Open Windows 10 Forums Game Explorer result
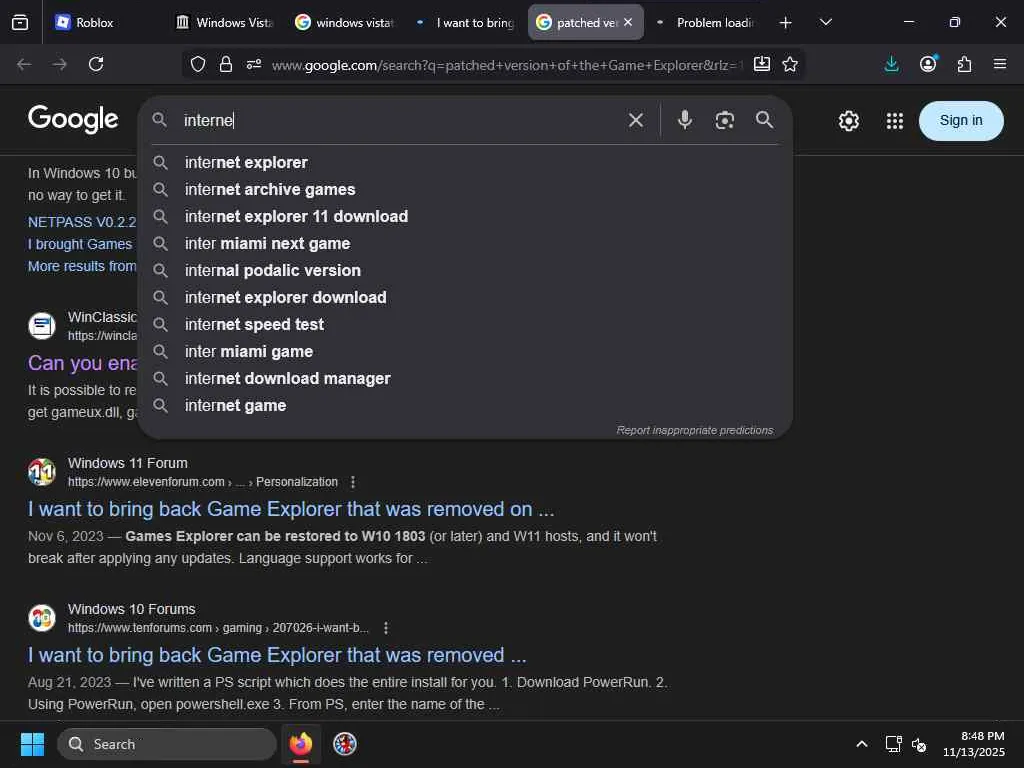Viewport: 1024px width, 768px height. (277, 655)
